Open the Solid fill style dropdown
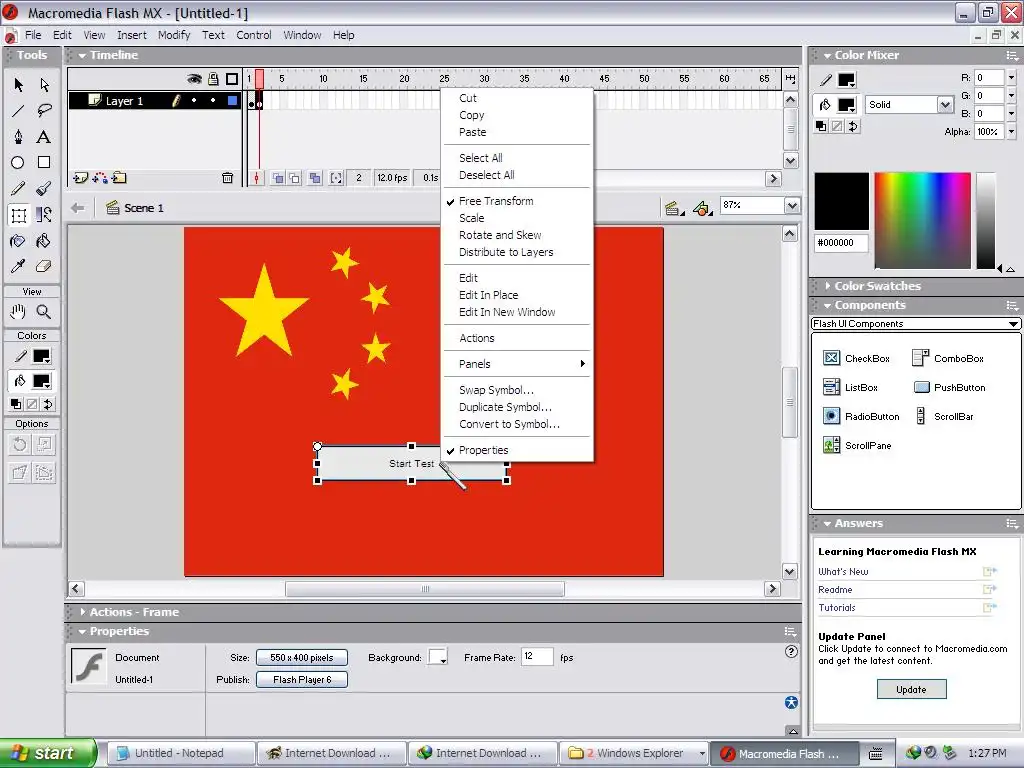 pyautogui.click(x=944, y=104)
